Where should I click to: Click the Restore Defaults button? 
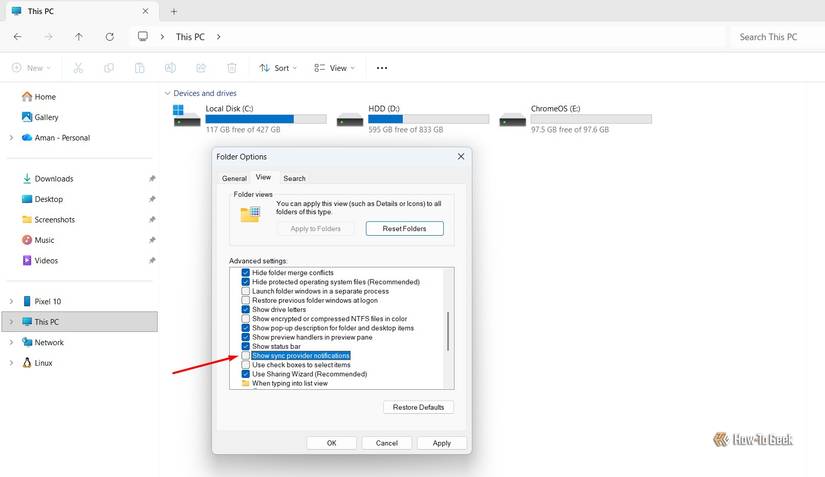pyautogui.click(x=418, y=407)
